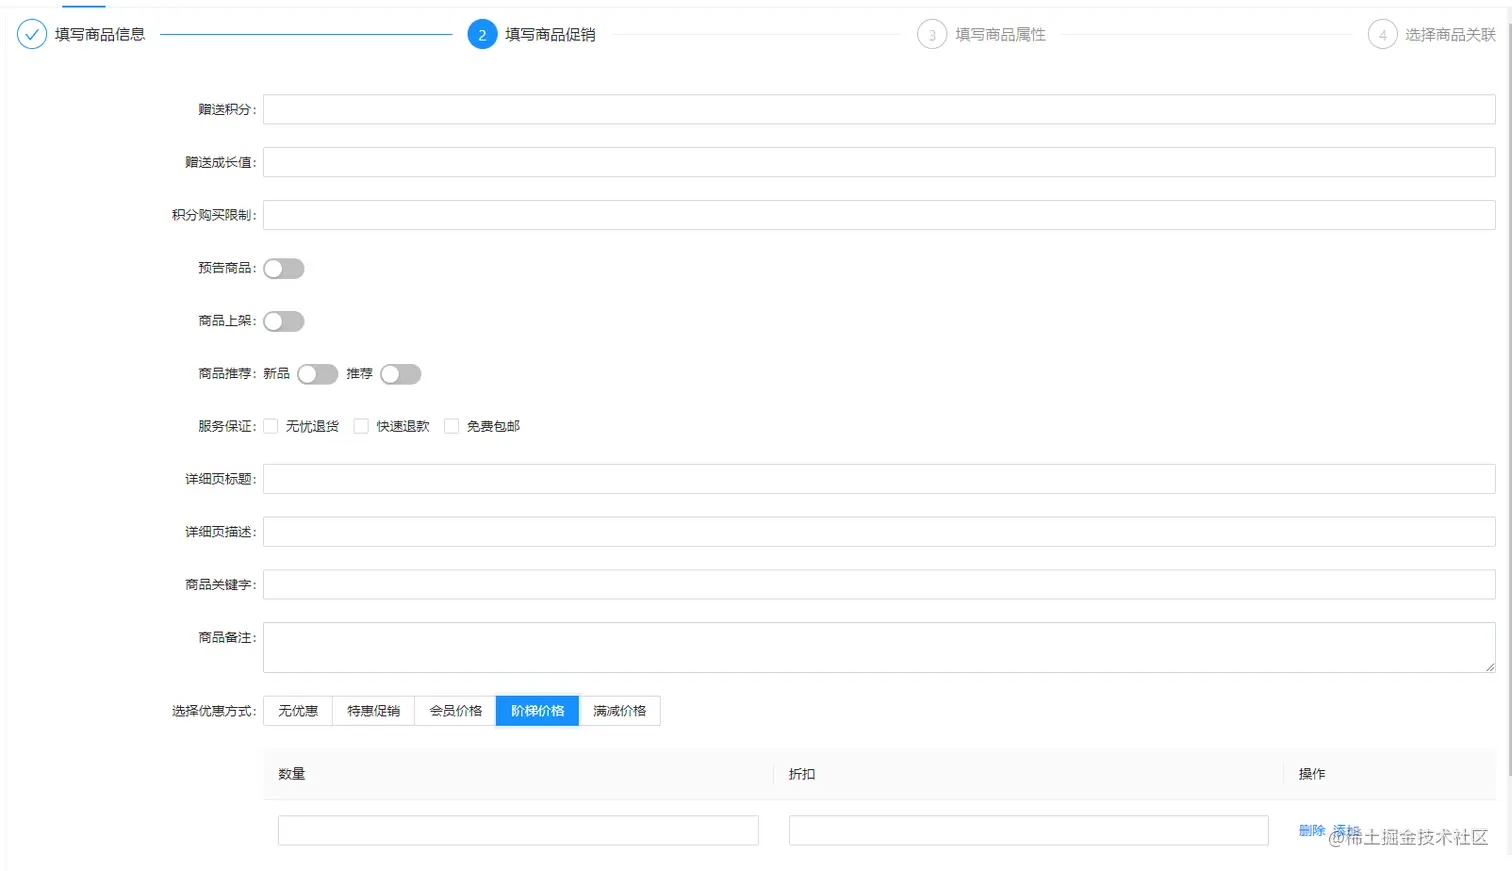The height and width of the screenshot is (871, 1512).
Task: Toggle the 商品上架 switch
Action: 284,321
